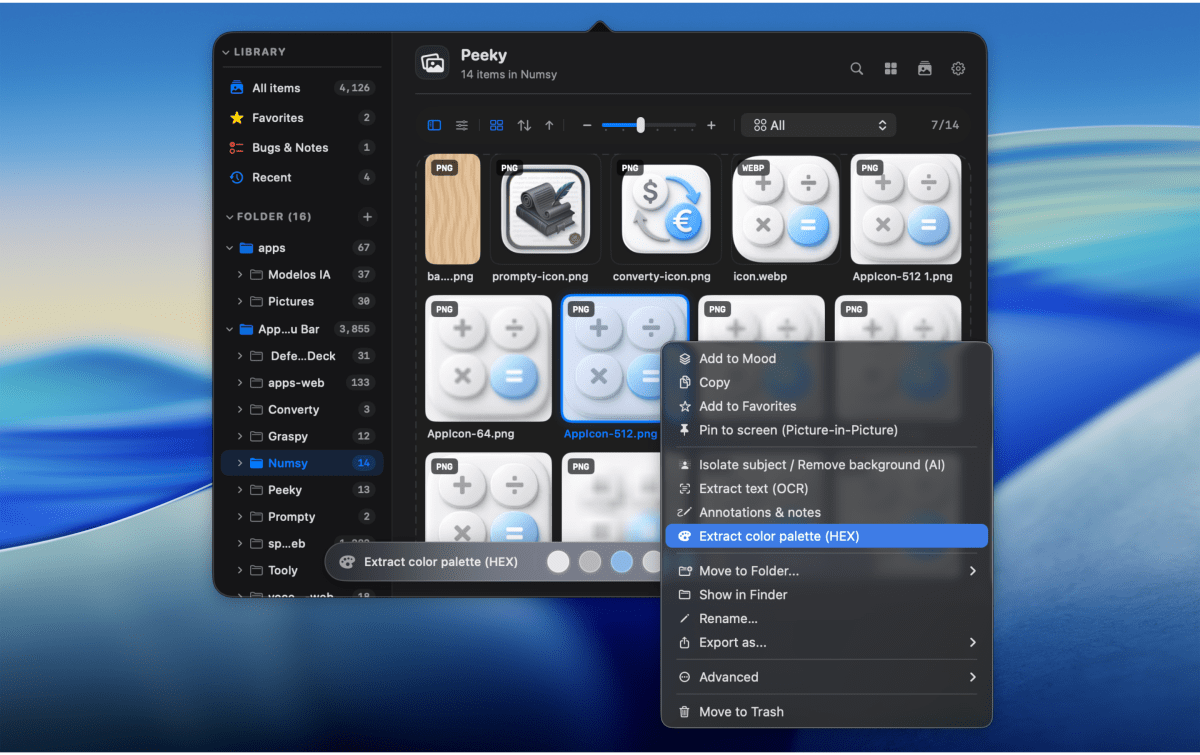Image resolution: width=1200 pixels, height=755 pixels.
Task: Choose Extract color palette (HEX) menu item
Action: 827,537
